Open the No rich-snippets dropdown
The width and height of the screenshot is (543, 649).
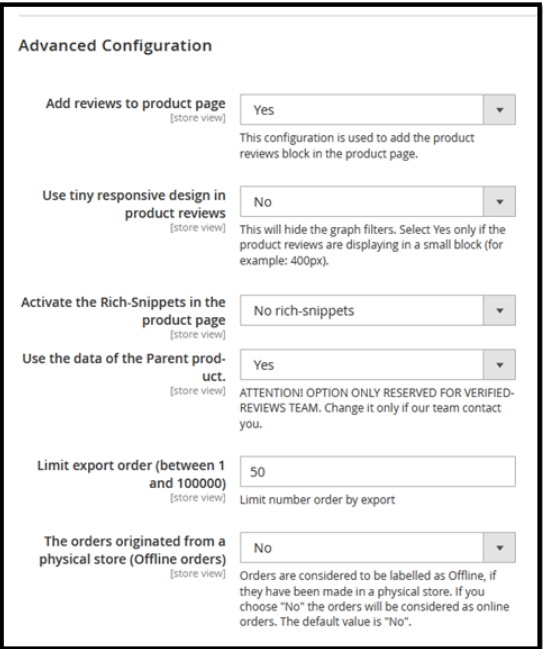click(377, 310)
